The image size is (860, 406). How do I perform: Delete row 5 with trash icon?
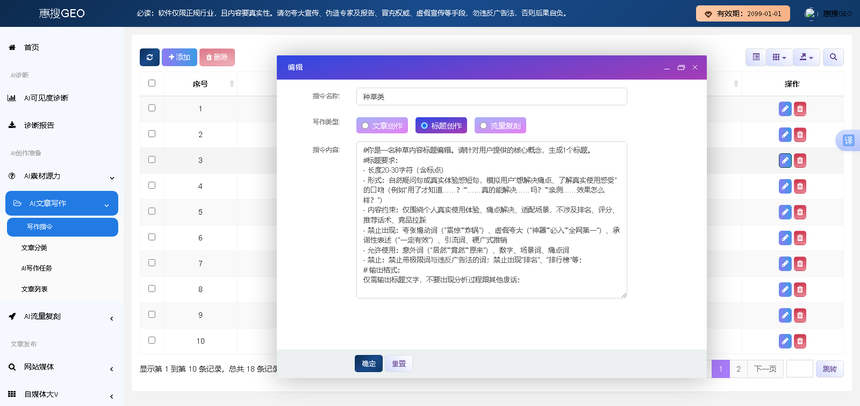(800, 212)
